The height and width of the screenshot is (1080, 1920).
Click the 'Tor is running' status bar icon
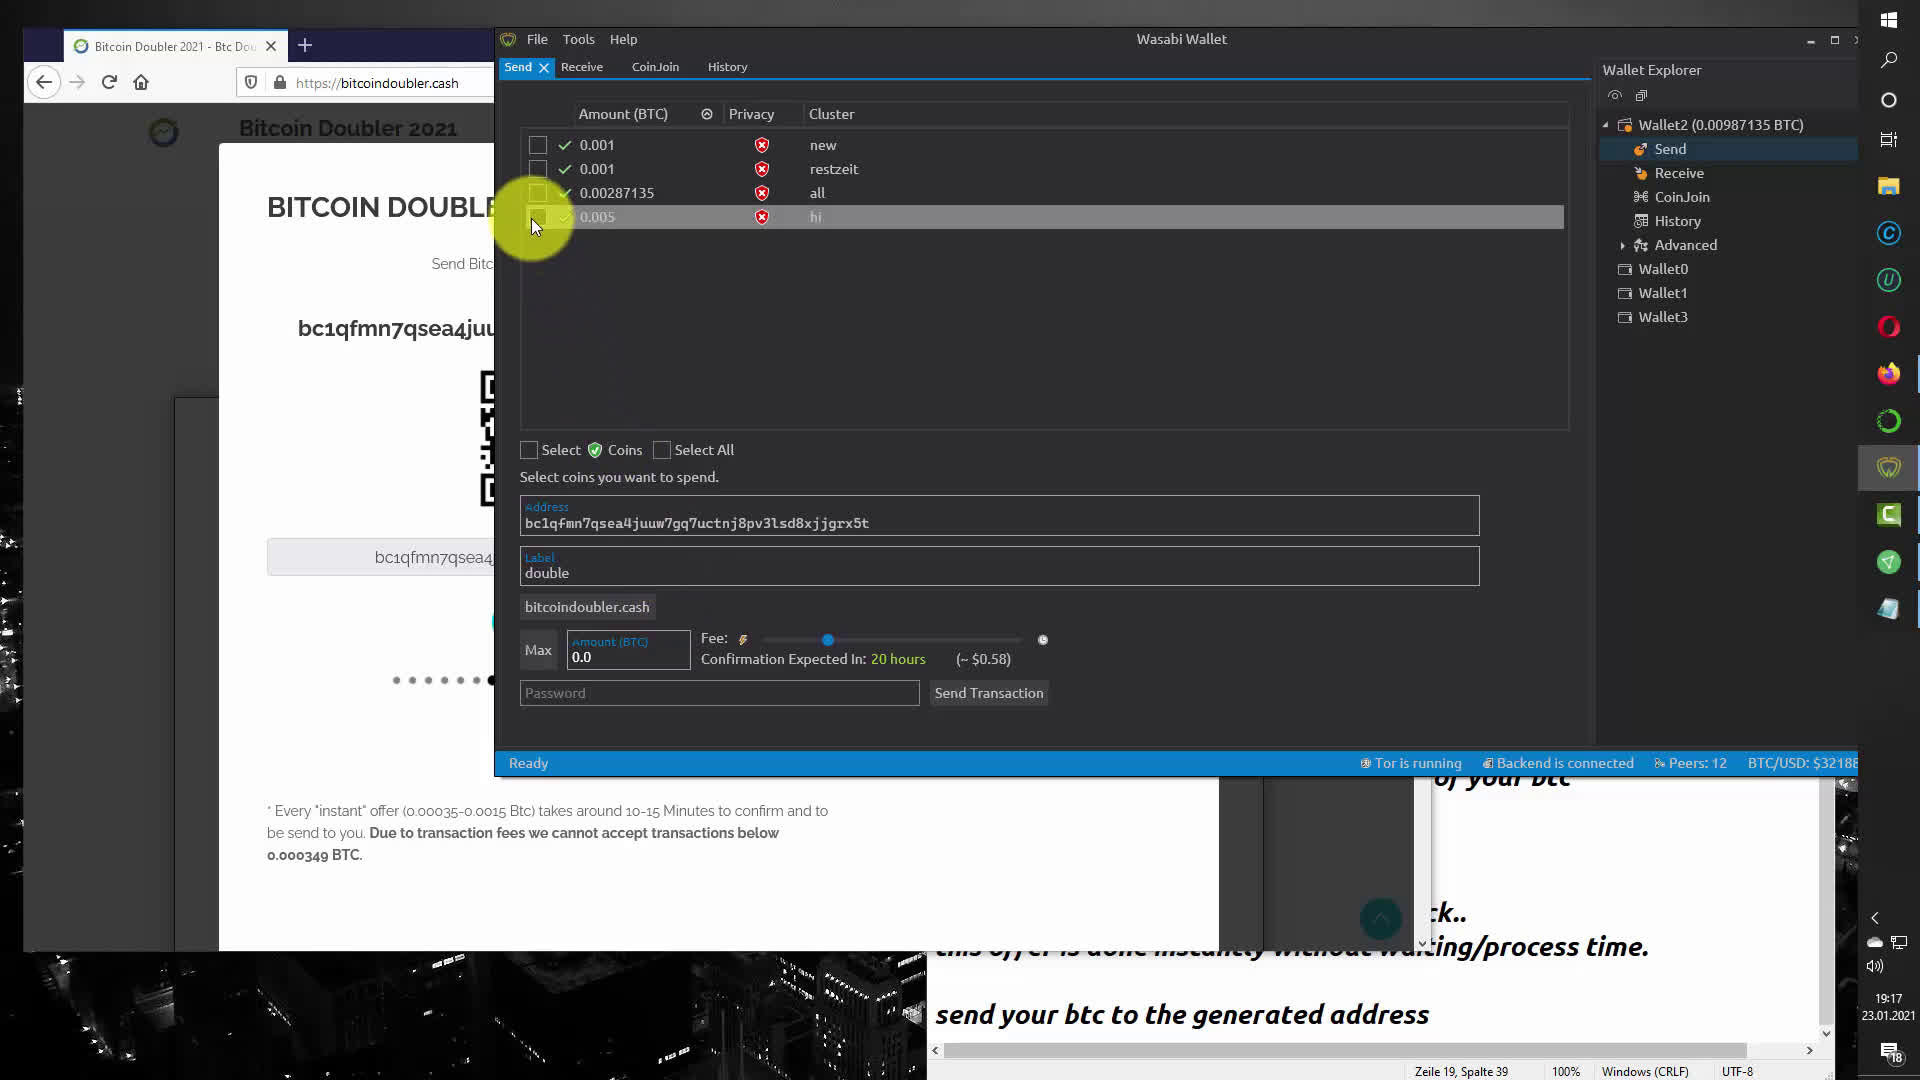tap(1365, 763)
